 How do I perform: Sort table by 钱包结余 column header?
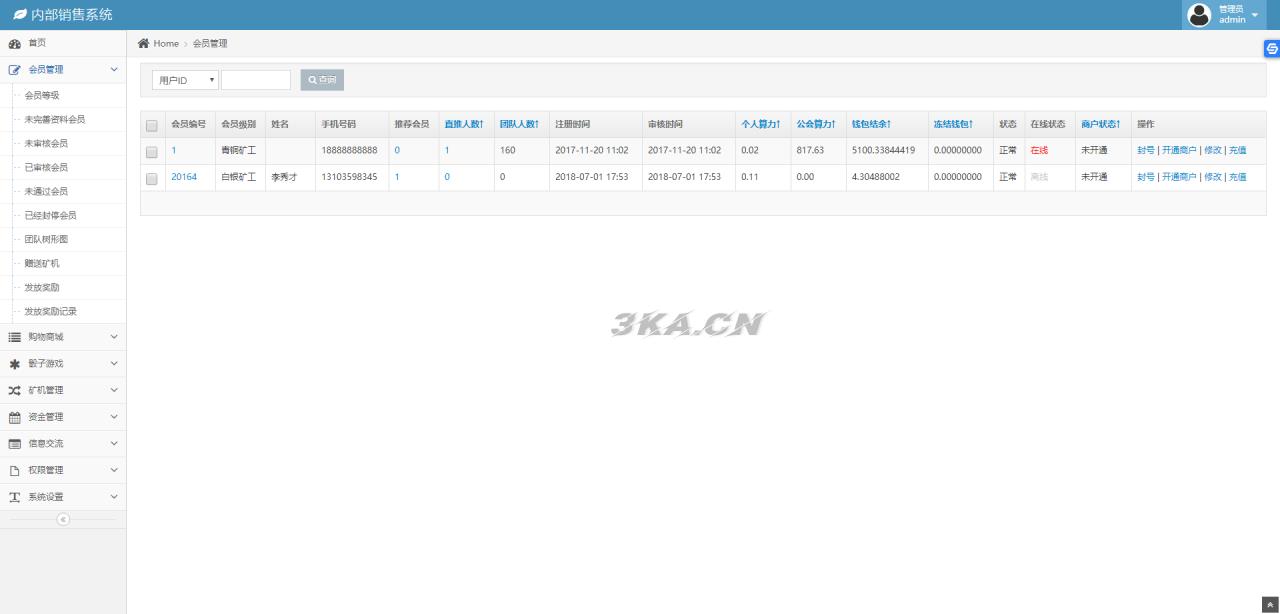click(x=870, y=124)
